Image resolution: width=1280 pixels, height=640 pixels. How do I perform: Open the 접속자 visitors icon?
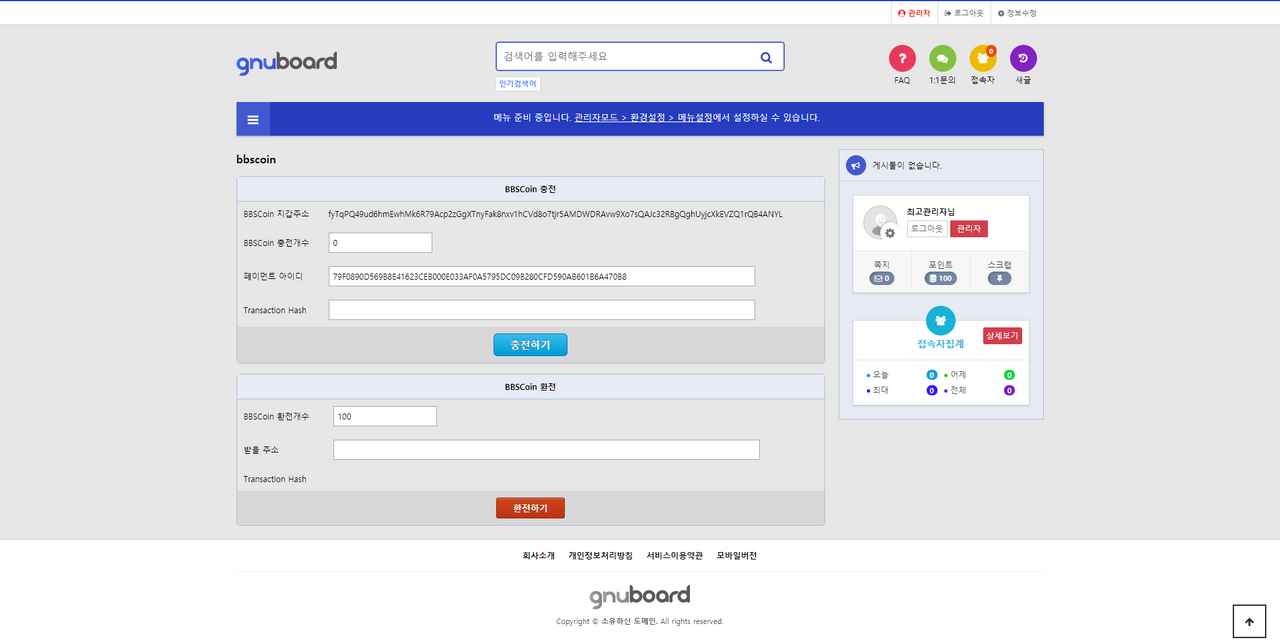pos(983,58)
